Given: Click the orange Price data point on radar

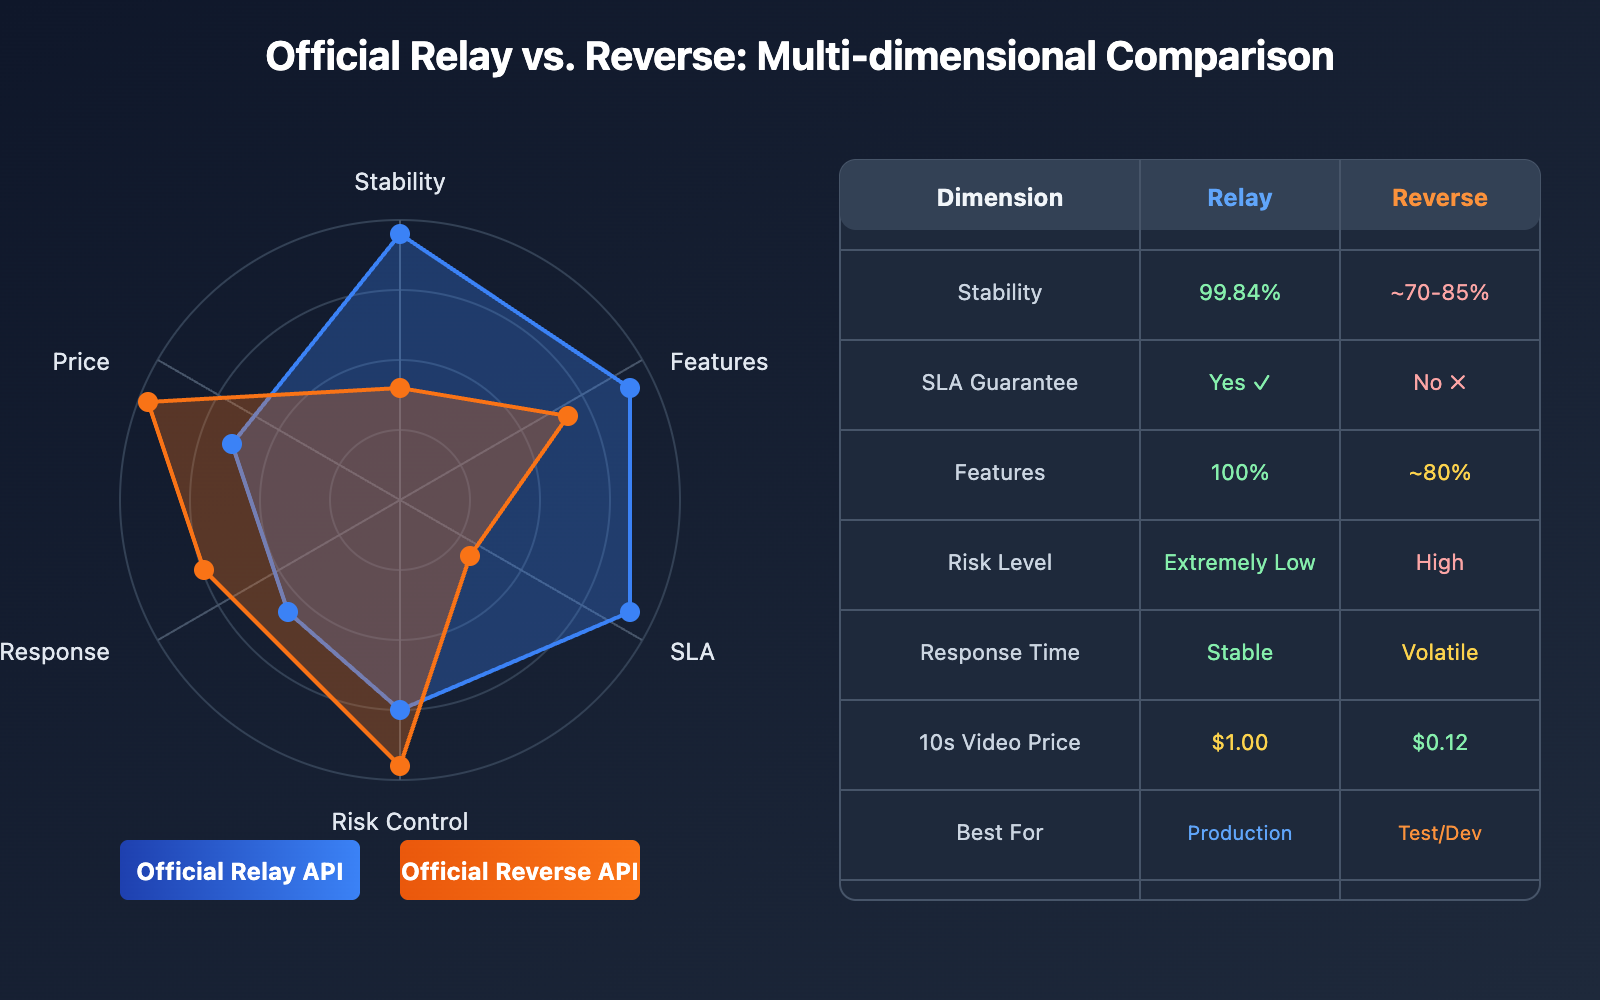Looking at the screenshot, I should [148, 402].
